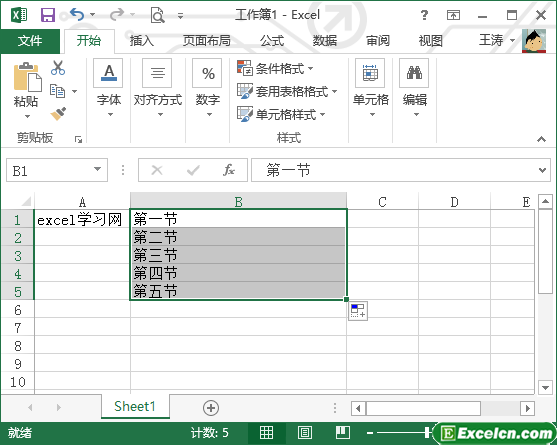Select the Format Painter brush icon
Screen dimensions: 557x445
click(58, 114)
